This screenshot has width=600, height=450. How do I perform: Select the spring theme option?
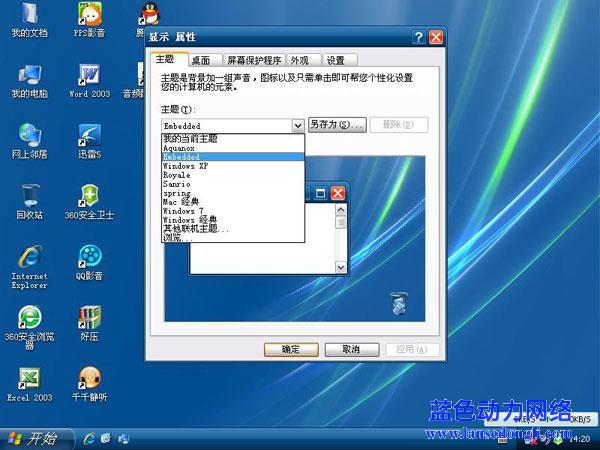pos(233,193)
